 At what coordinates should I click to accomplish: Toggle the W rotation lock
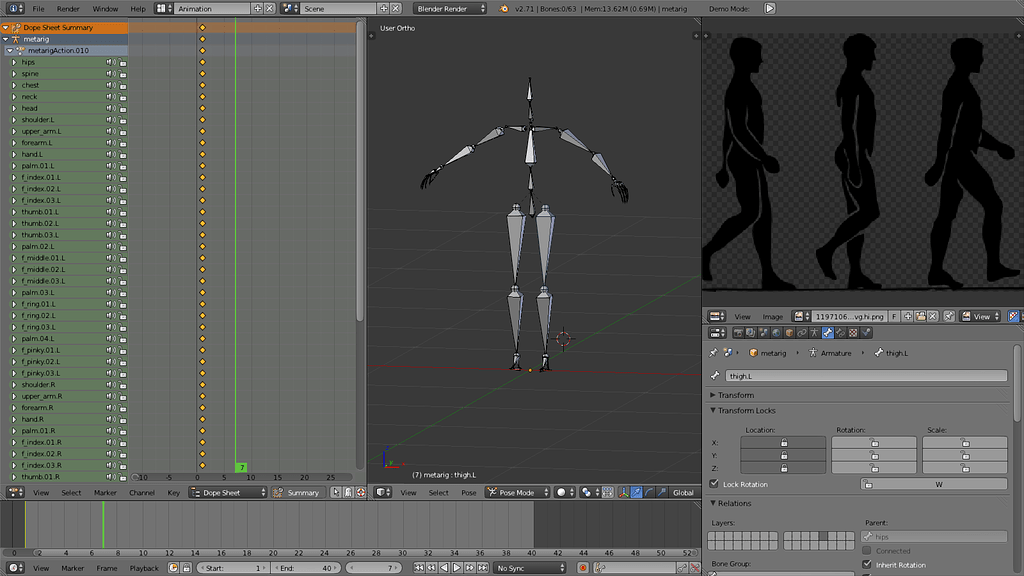pos(934,484)
